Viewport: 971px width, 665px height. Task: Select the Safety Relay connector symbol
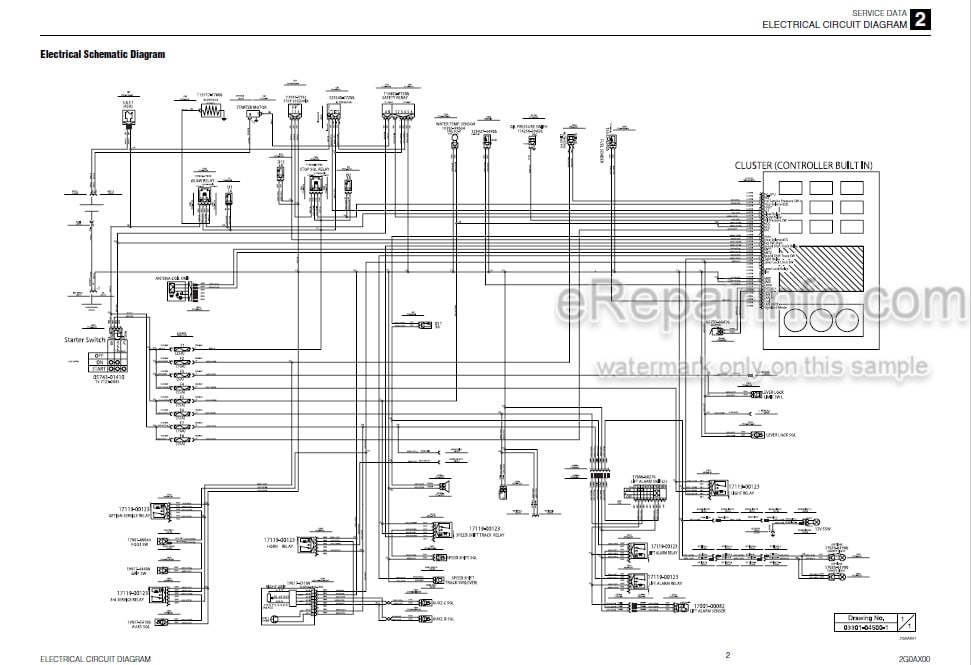[x=398, y=111]
